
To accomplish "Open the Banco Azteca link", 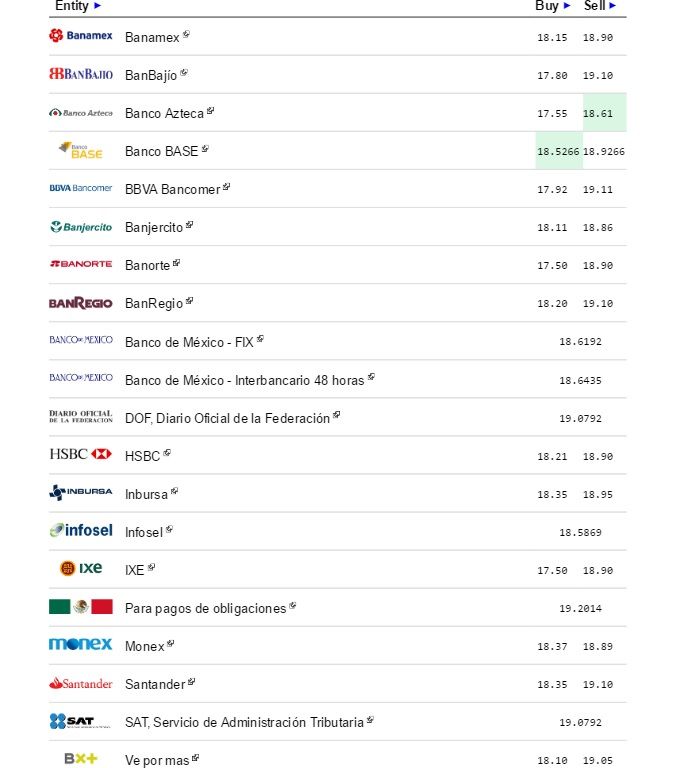I will [164, 113].
